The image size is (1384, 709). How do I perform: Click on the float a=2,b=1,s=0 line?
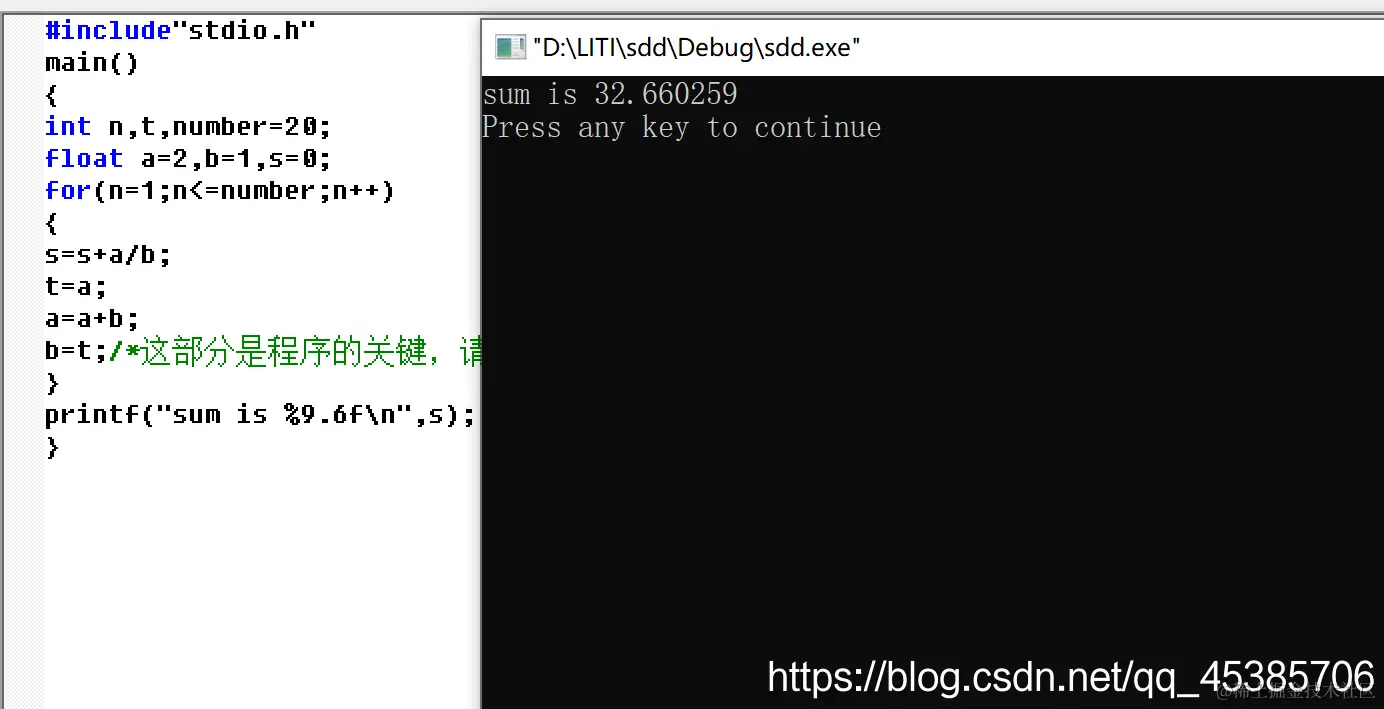pos(188,159)
